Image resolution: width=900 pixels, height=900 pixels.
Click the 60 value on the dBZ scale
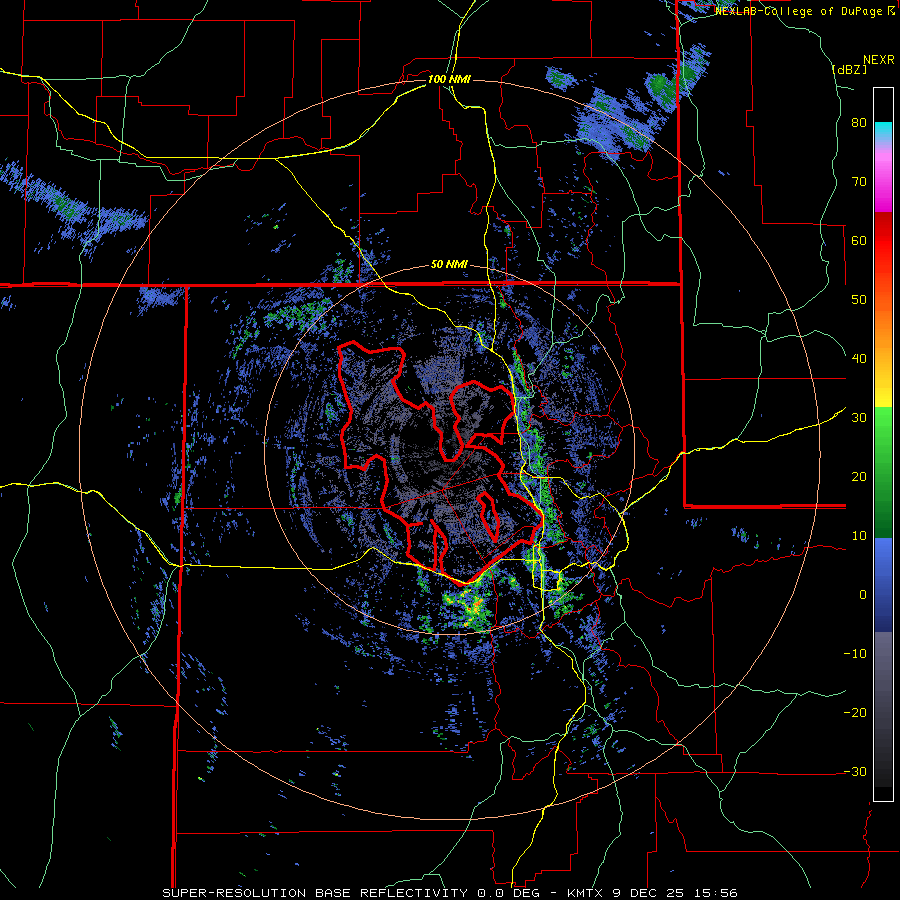859,240
